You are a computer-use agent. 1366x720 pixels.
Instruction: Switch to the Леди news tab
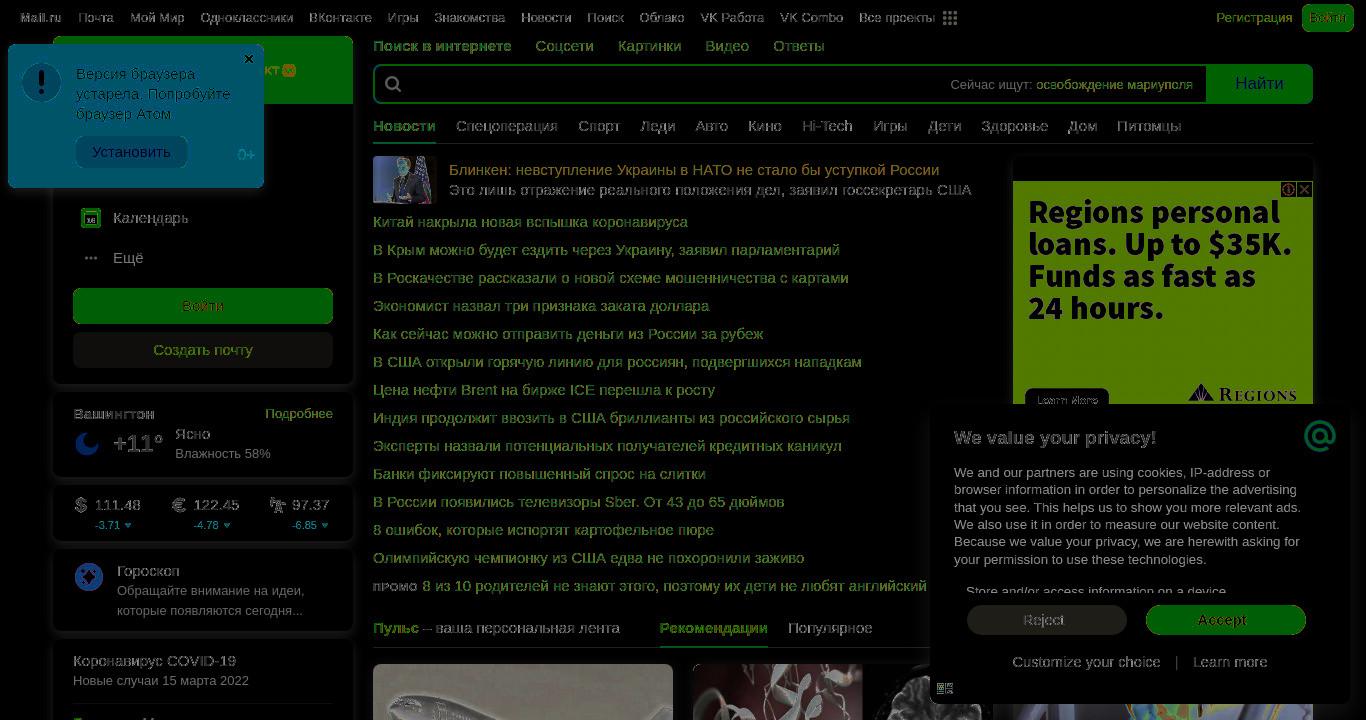pyautogui.click(x=657, y=126)
